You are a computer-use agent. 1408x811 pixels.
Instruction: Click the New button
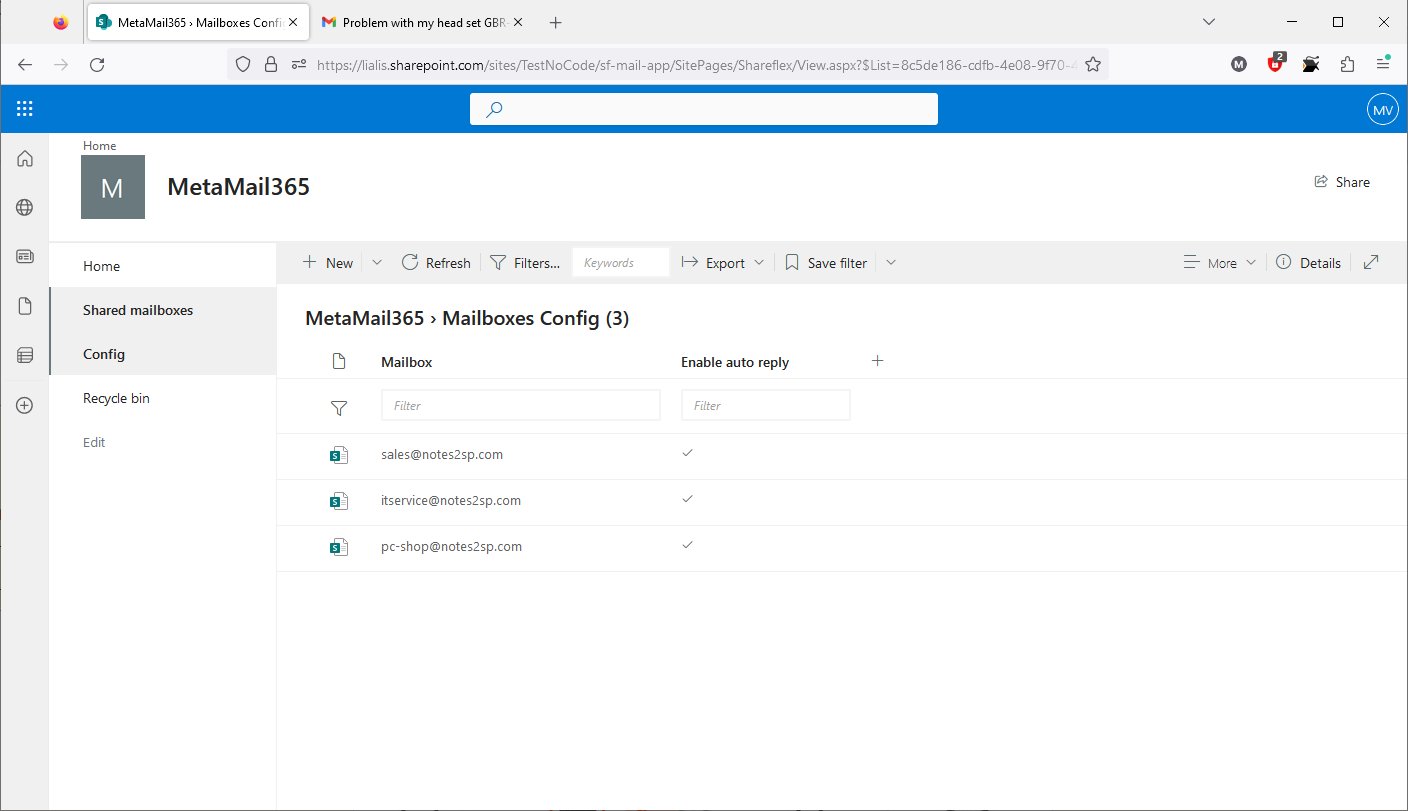(x=328, y=263)
